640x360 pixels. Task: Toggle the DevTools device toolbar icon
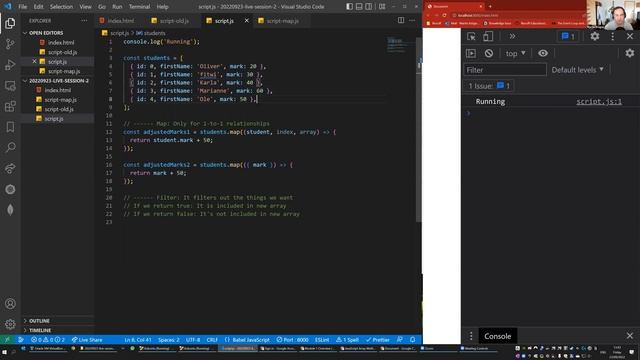[x=488, y=36]
